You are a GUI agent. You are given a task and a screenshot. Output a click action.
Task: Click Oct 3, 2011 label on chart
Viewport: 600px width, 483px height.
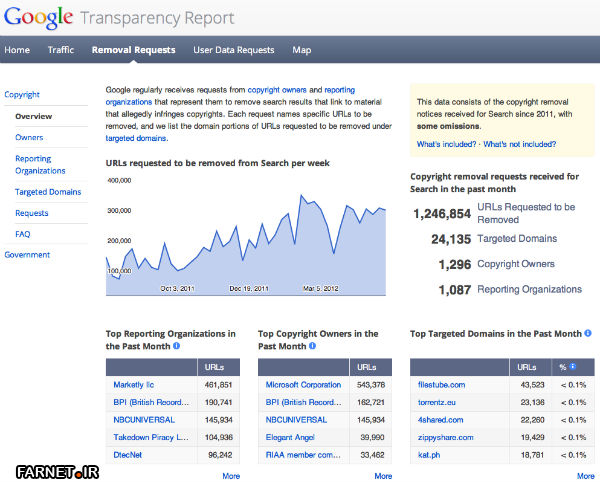tap(178, 289)
